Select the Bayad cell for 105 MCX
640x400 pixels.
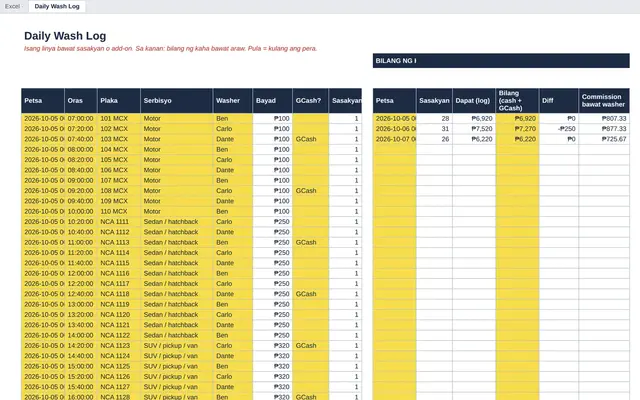(273, 160)
